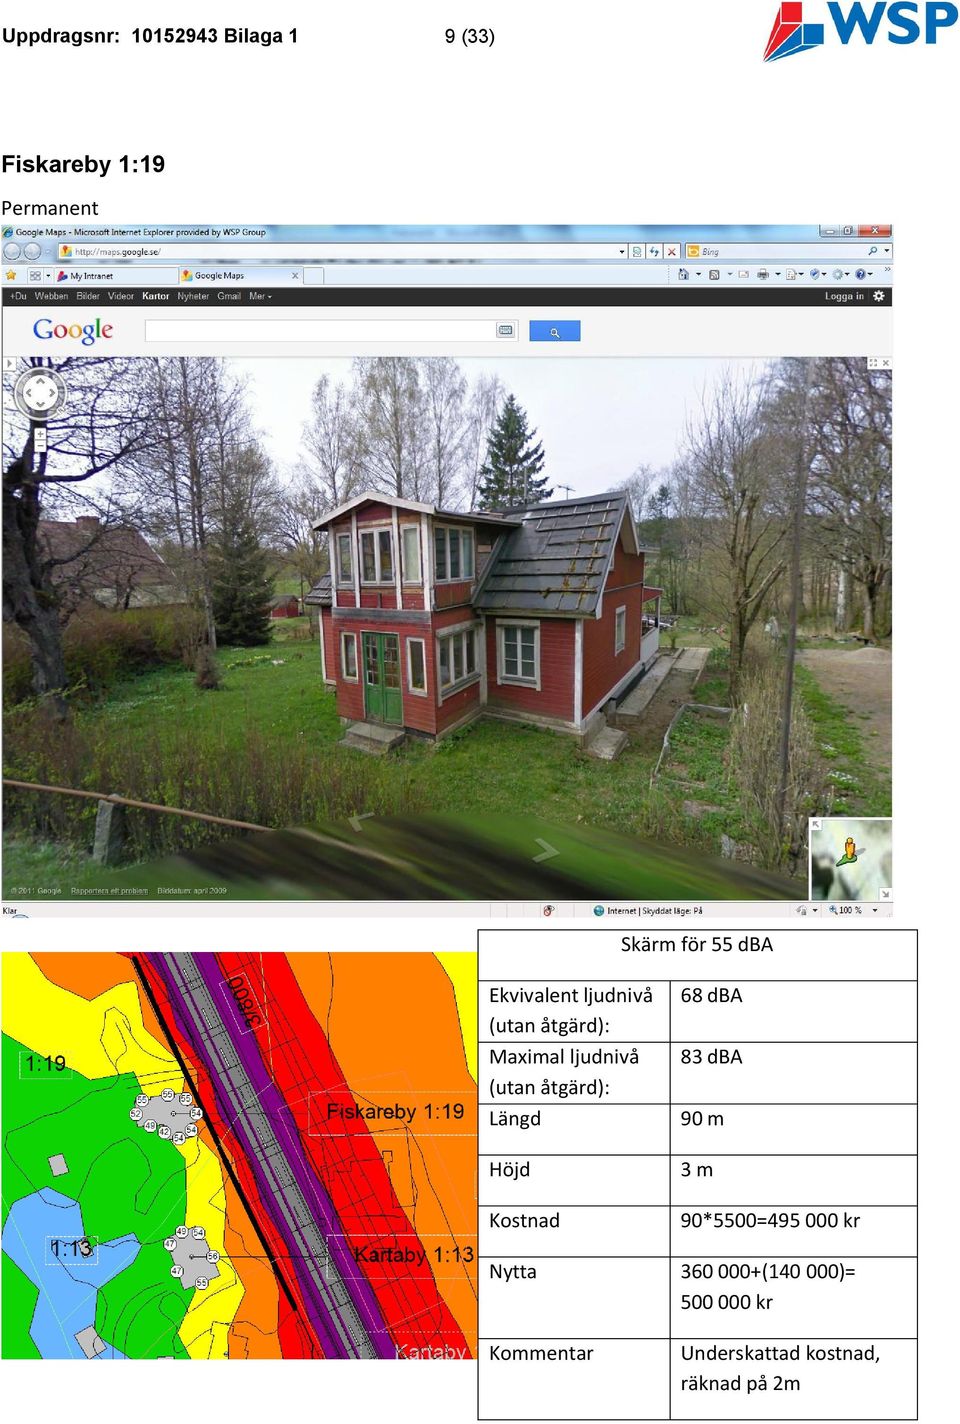Click the compatibility view icon in address bar

click(x=637, y=252)
